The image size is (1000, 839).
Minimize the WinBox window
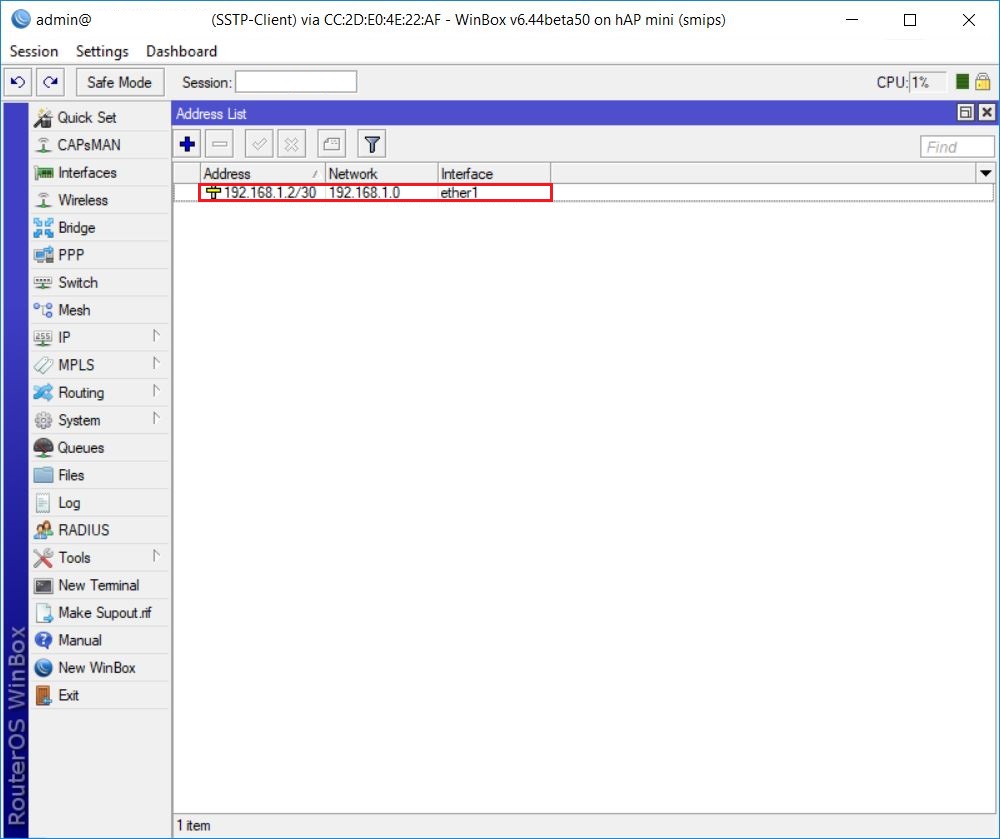[x=852, y=20]
